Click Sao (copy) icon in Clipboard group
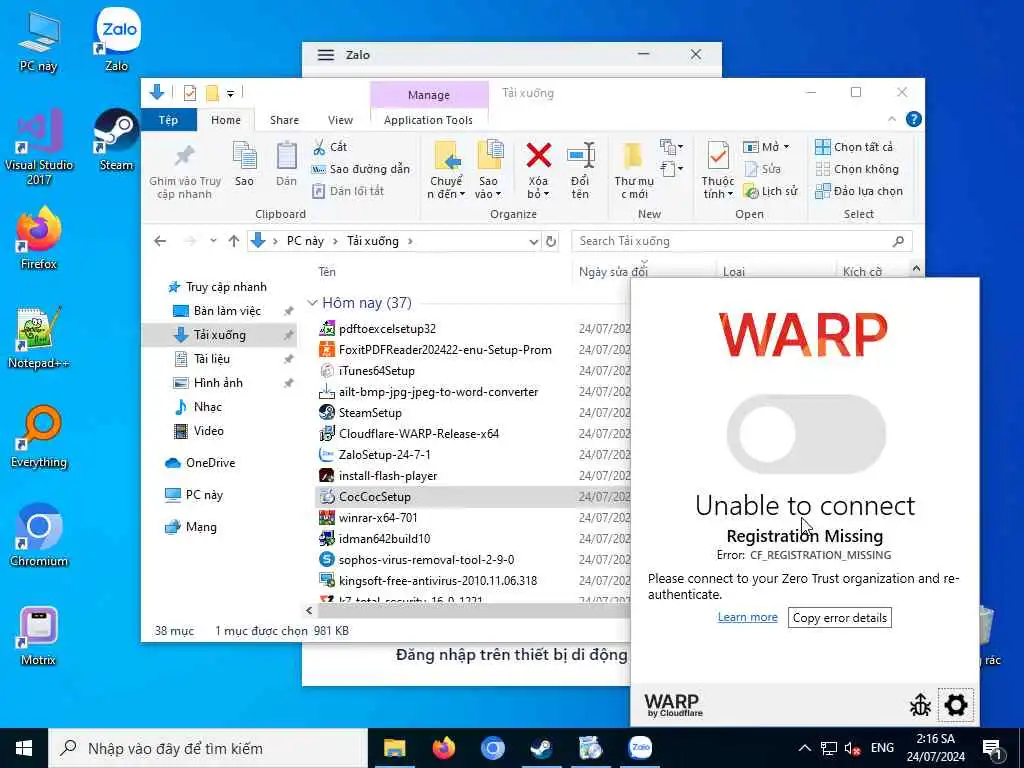 [x=244, y=164]
